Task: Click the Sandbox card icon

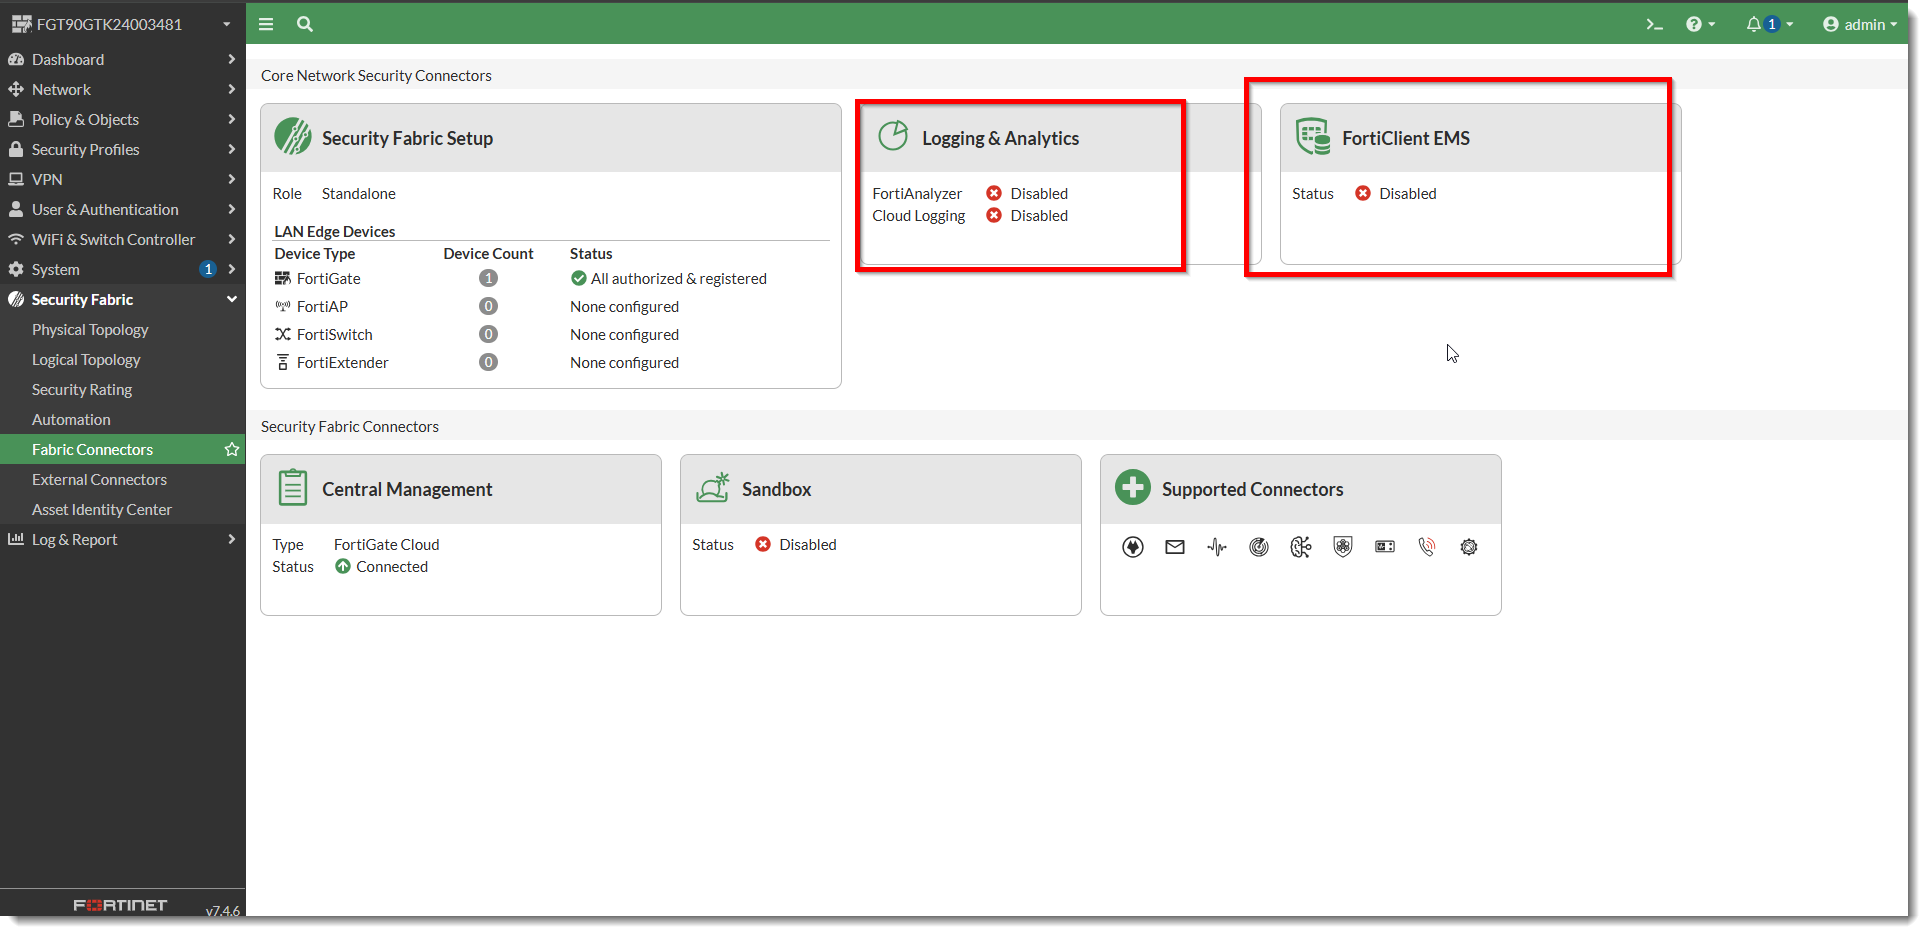Action: 713,488
